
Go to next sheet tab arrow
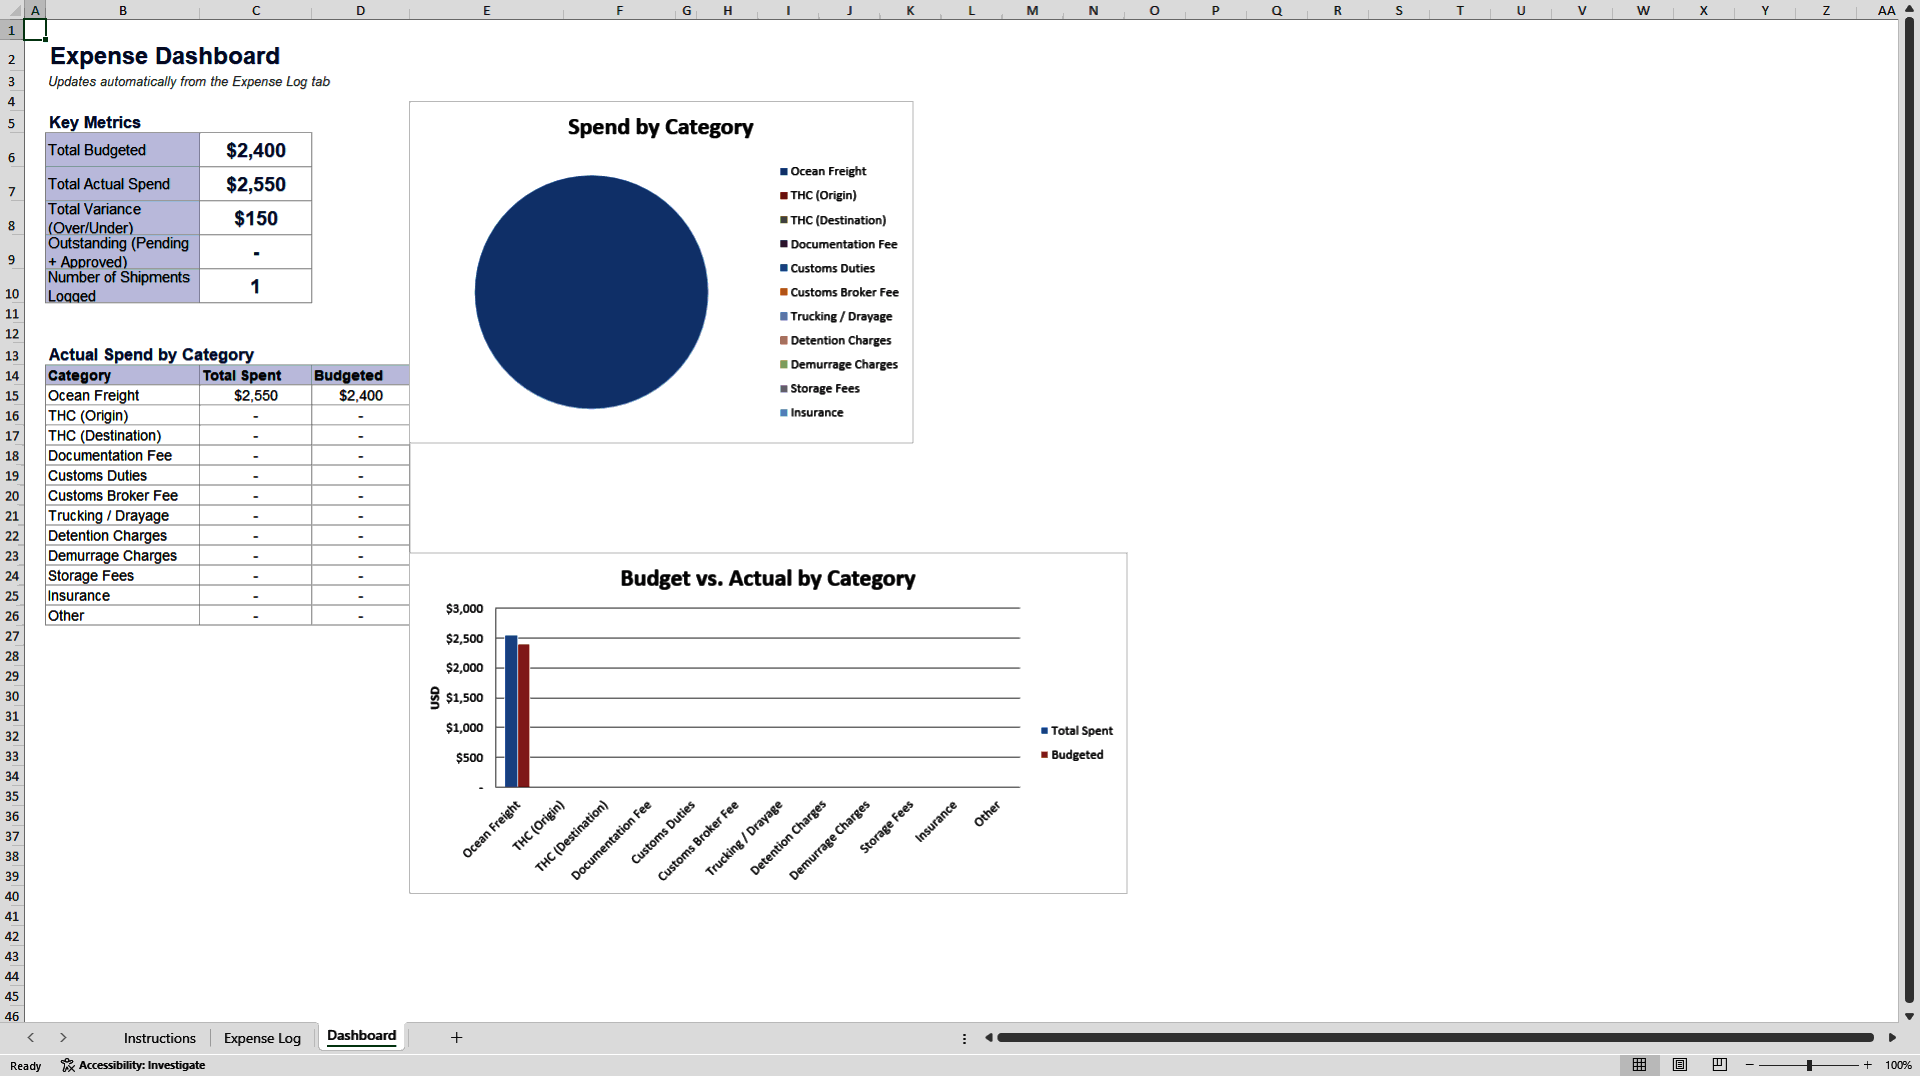63,1038
